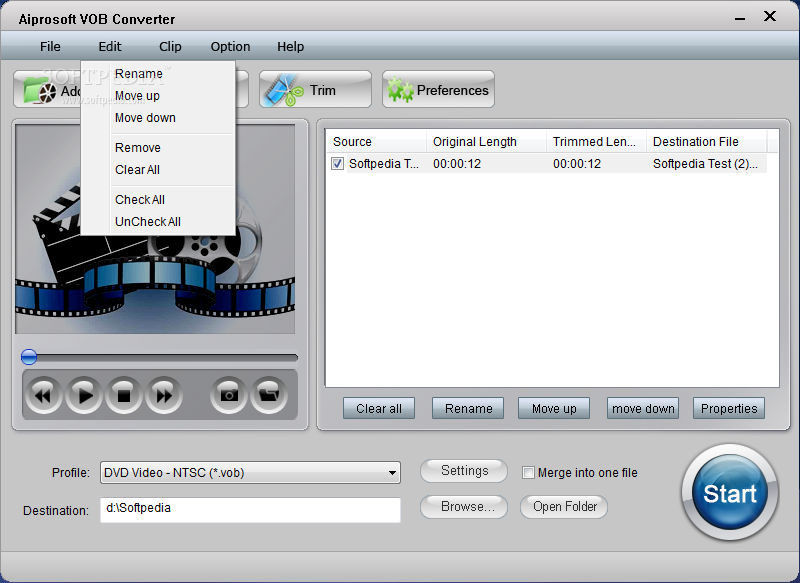800x583 pixels.
Task: Click the preview seek slider handle
Action: [29, 357]
